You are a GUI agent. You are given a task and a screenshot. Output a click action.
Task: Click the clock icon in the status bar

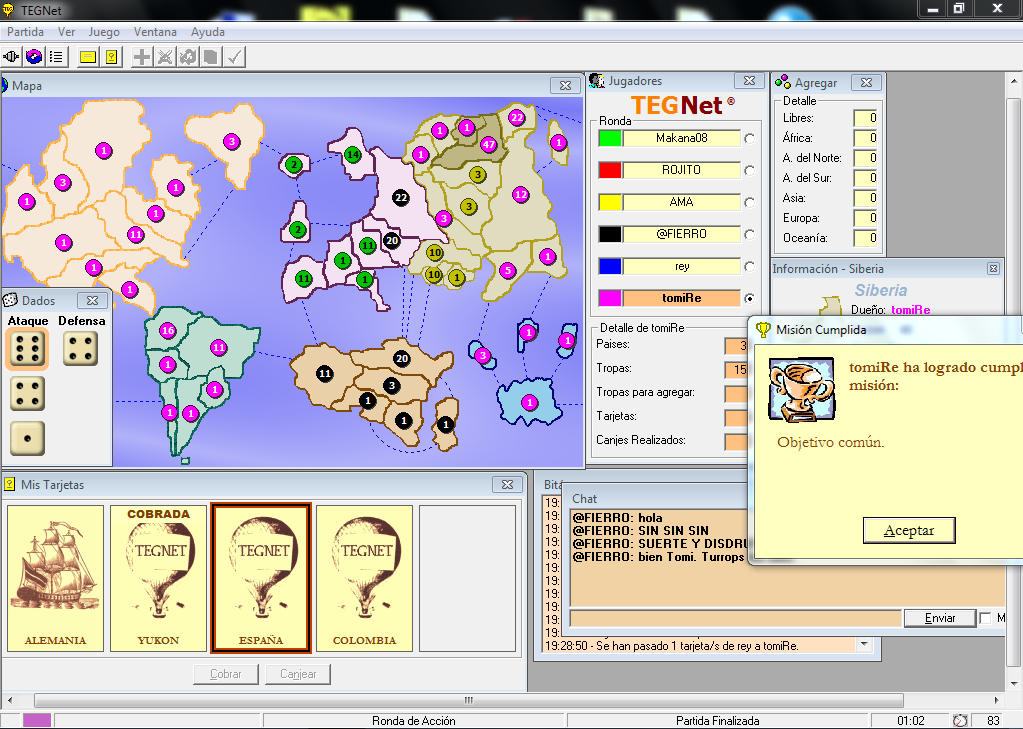(960, 721)
